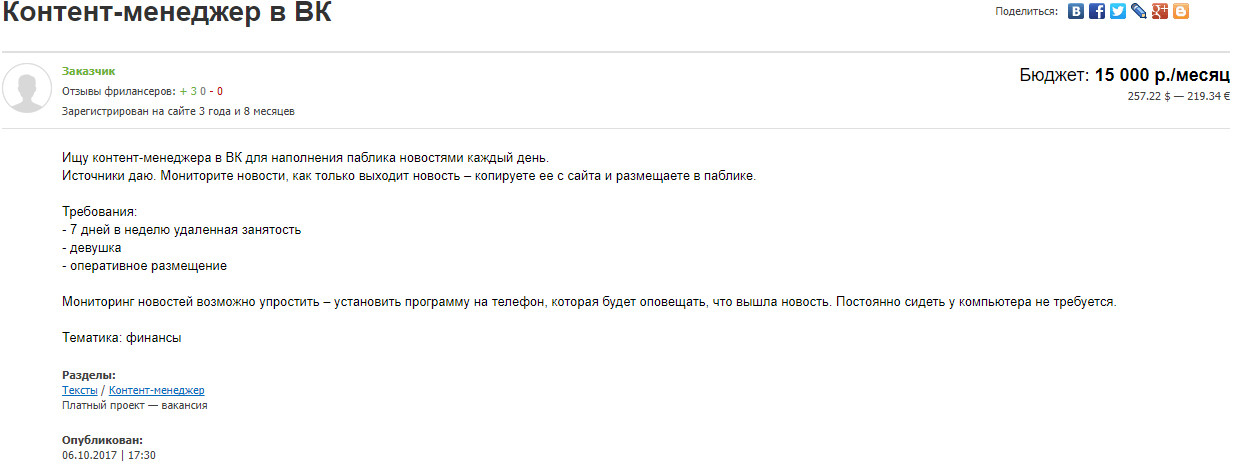View the +3 positive freelancer reviews
The image size is (1250, 469).
(x=187, y=91)
